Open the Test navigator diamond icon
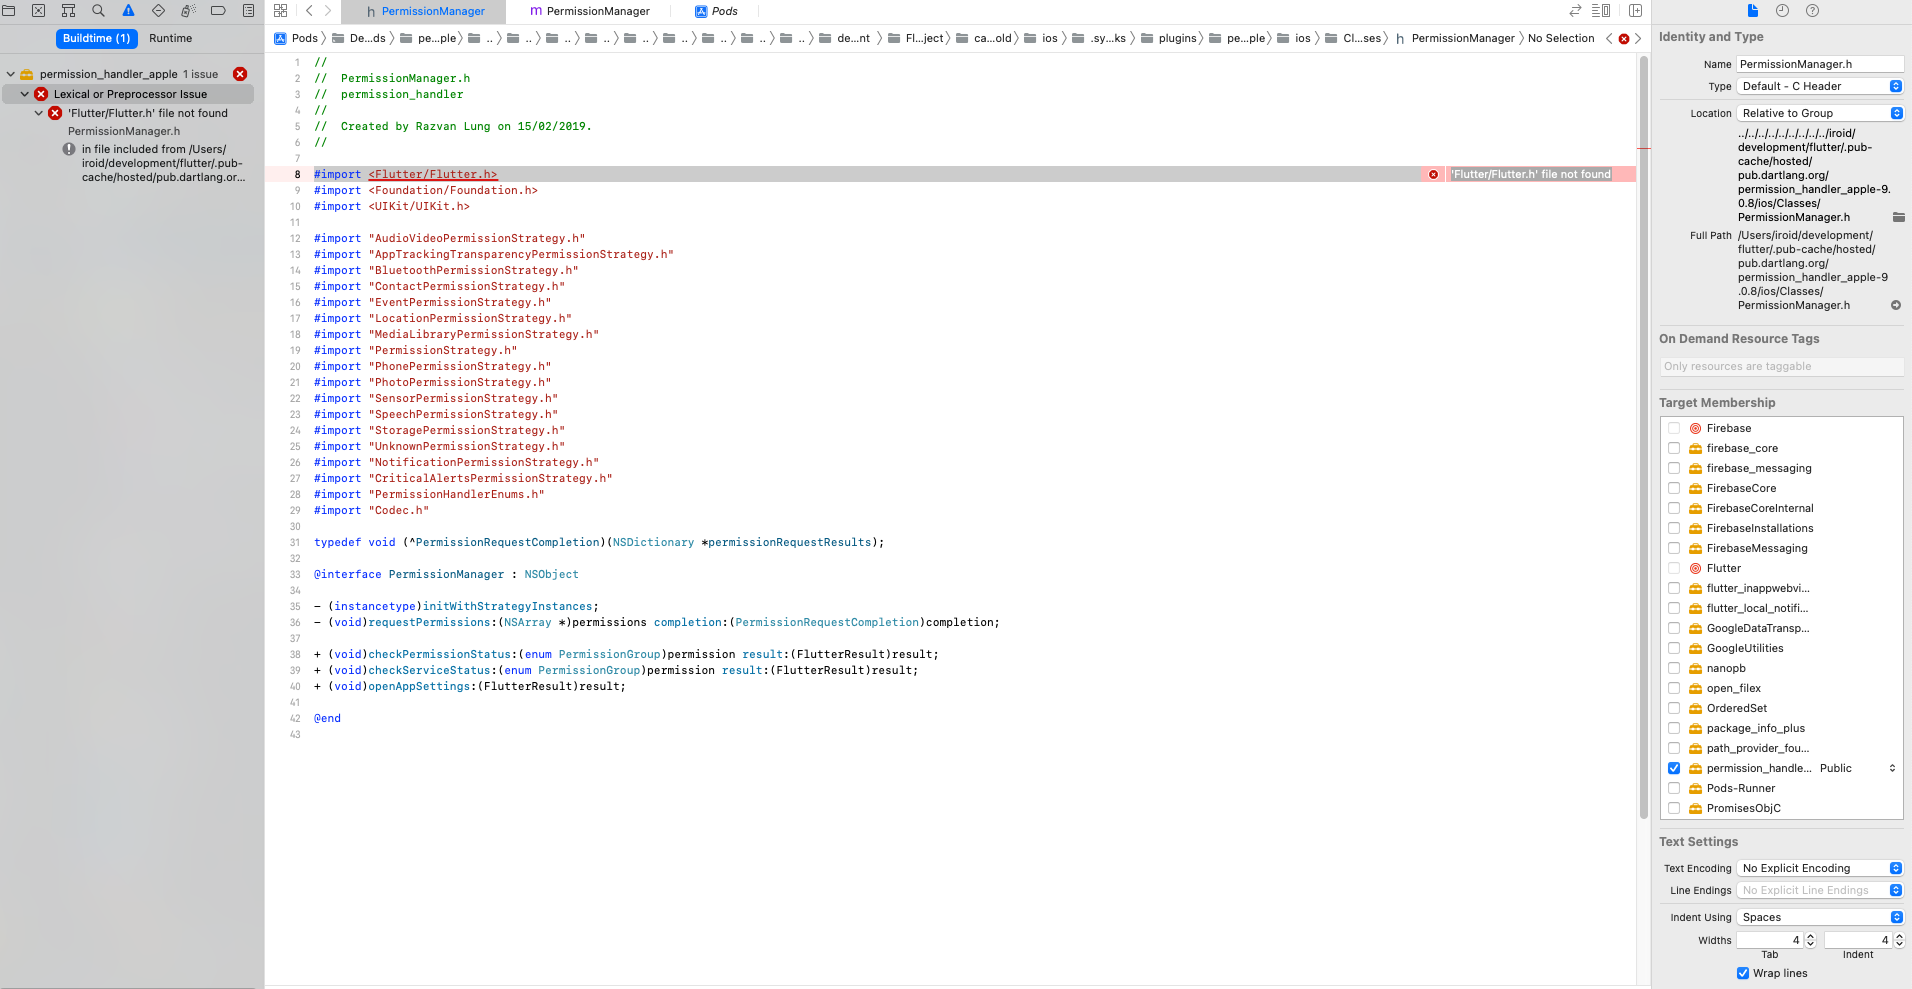Screen dimensions: 1912x989 pos(158,11)
